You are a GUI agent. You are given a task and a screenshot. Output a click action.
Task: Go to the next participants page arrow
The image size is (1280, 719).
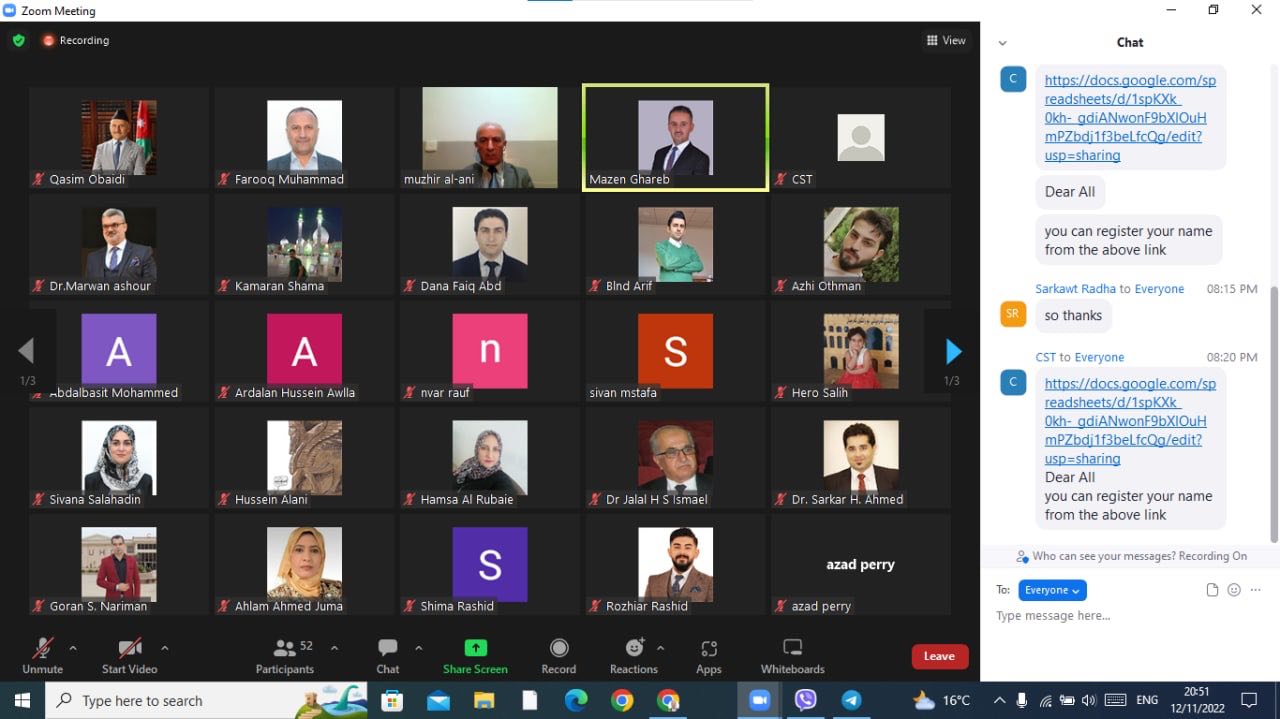click(953, 351)
